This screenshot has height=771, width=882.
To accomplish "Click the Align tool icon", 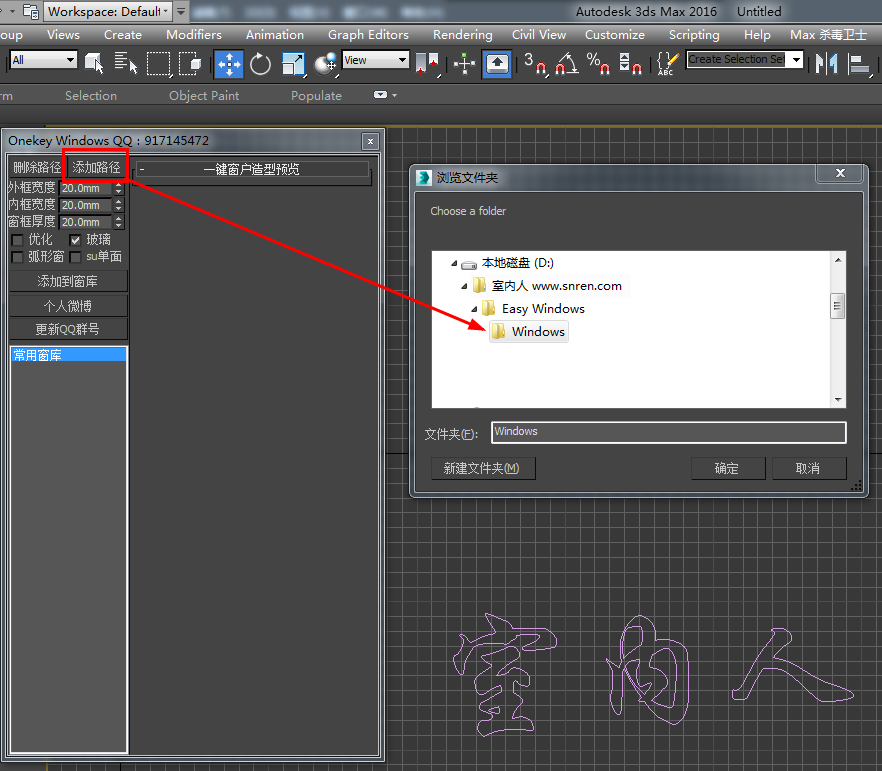I will tap(859, 64).
